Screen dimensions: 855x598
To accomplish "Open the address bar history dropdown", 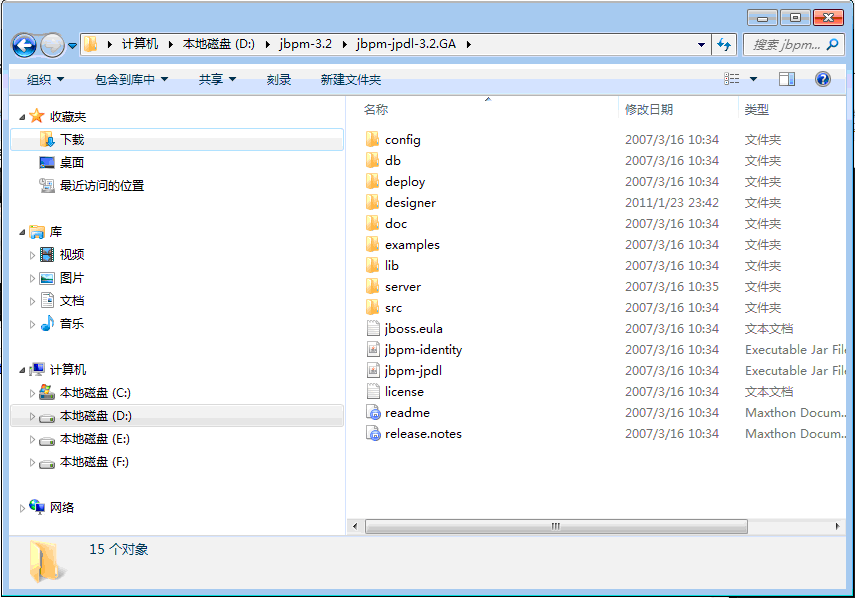I will 701,45.
